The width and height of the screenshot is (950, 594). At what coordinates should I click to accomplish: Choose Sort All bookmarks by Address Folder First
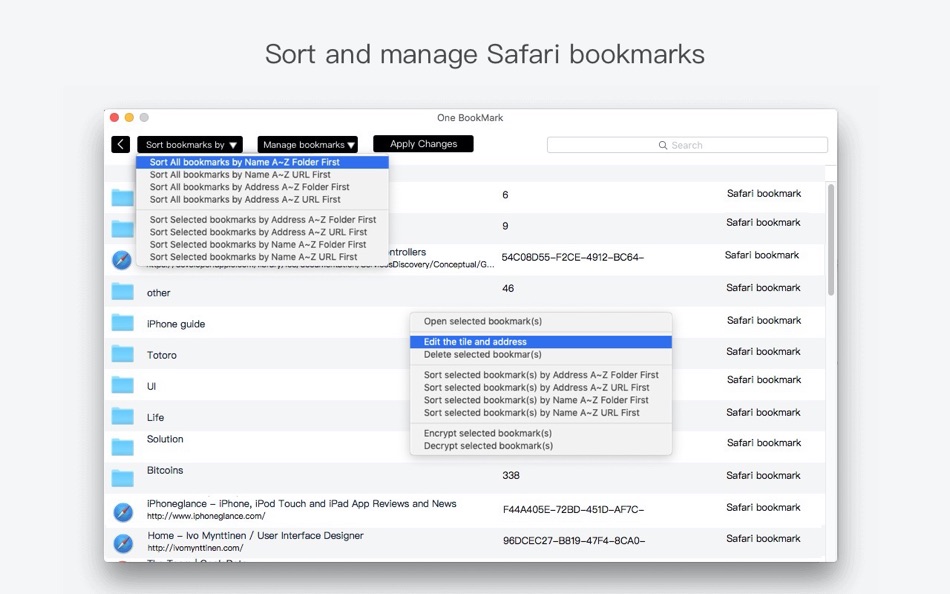(262, 187)
